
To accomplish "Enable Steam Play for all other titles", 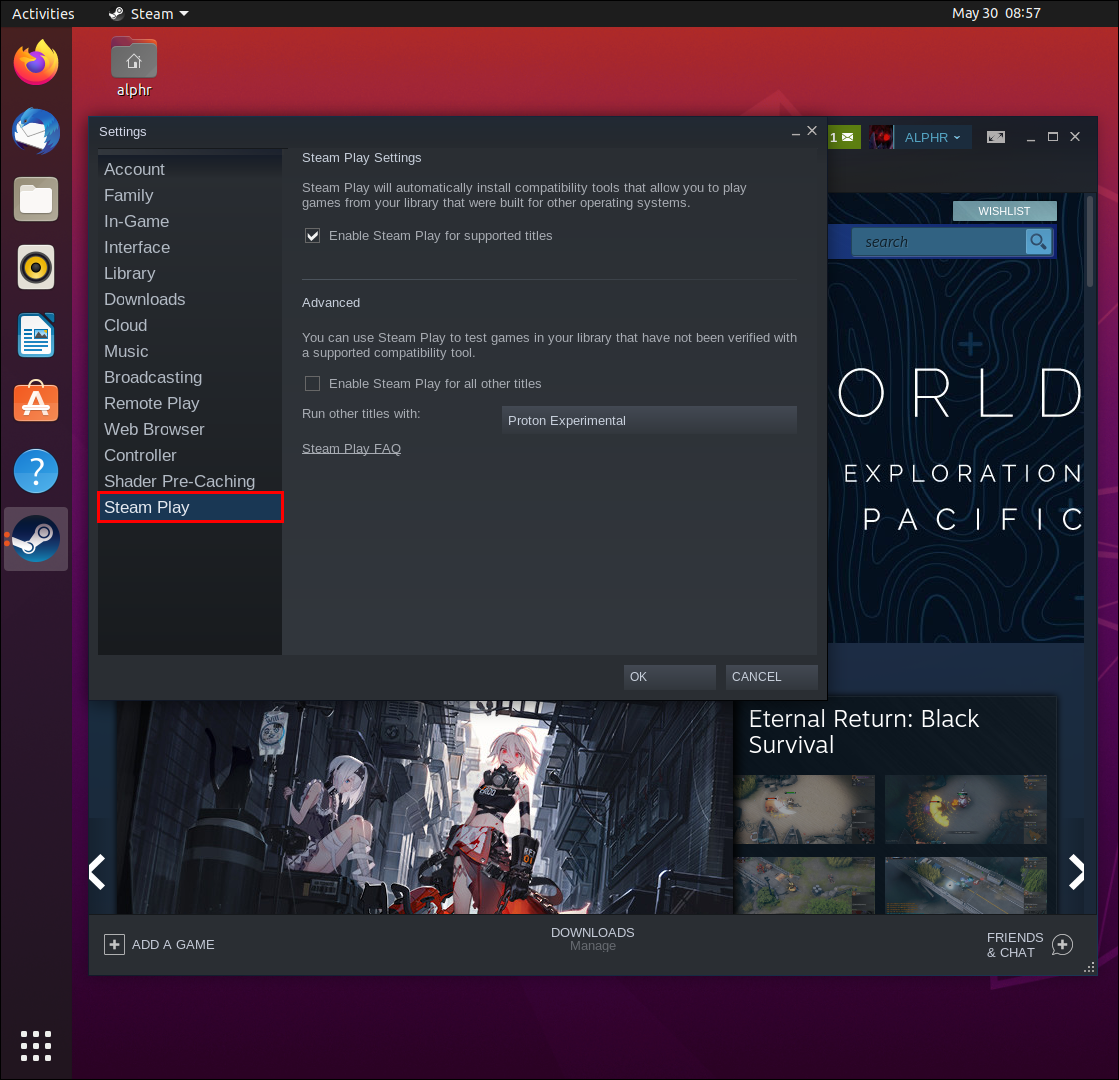I will point(313,384).
